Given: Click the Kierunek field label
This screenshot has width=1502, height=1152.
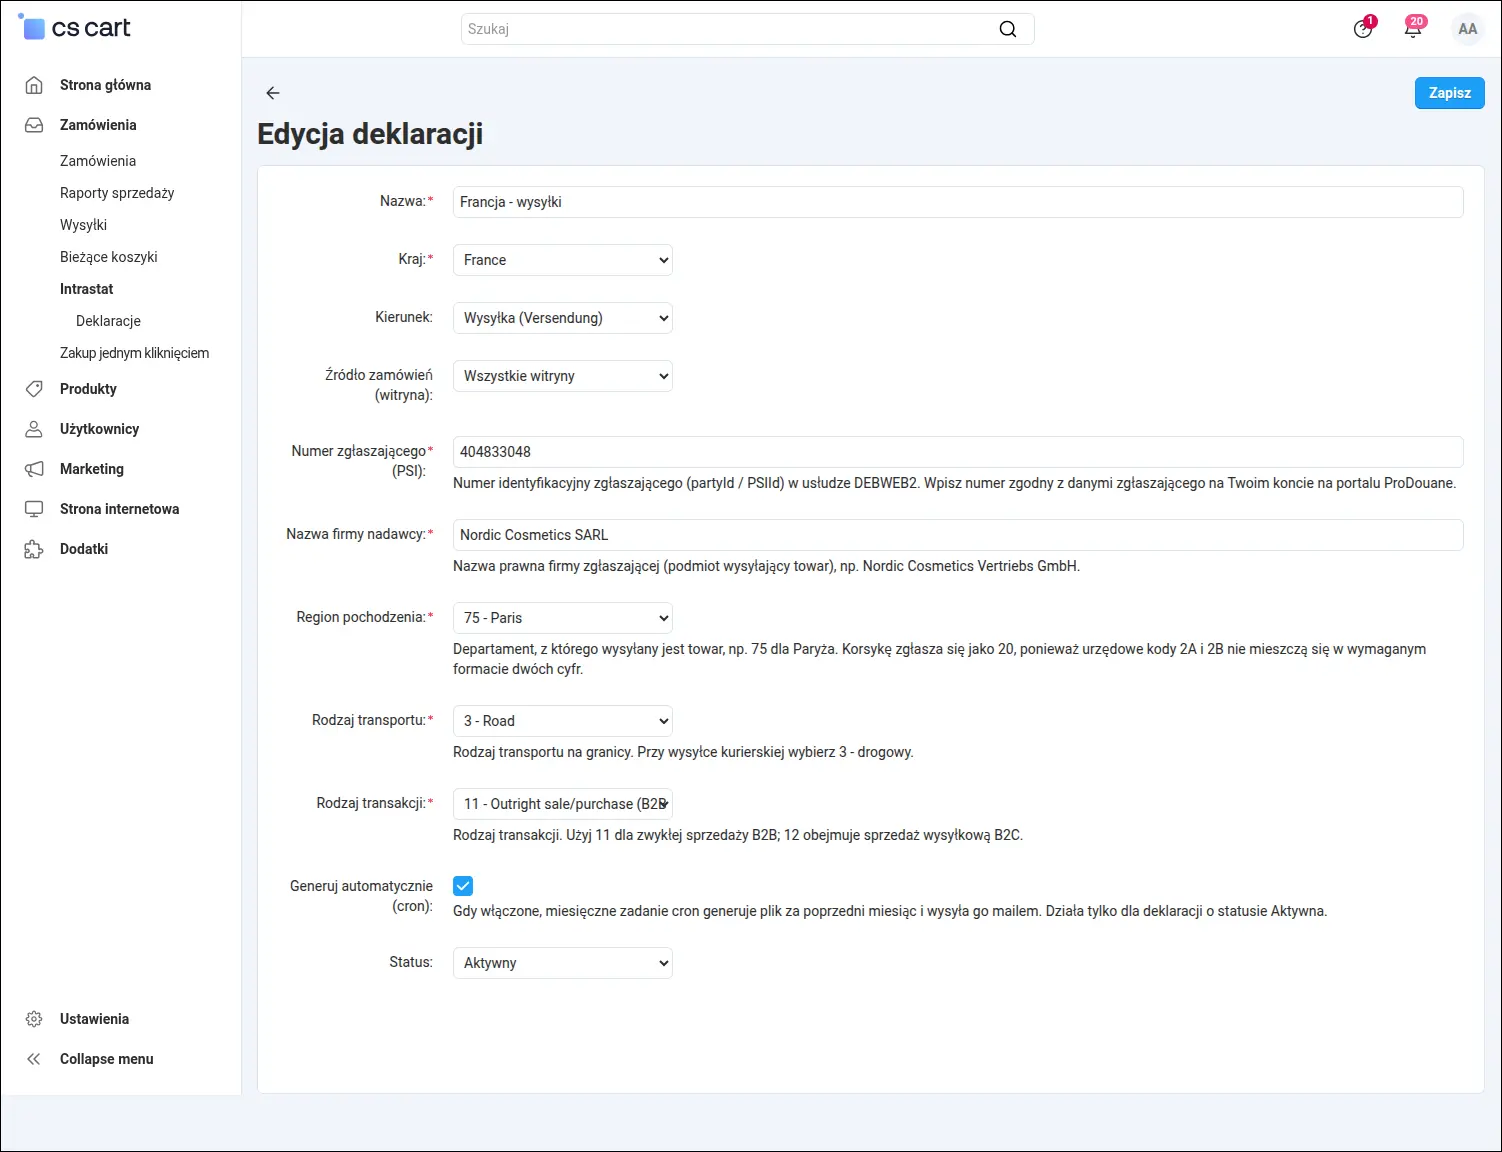Looking at the screenshot, I should point(404,317).
